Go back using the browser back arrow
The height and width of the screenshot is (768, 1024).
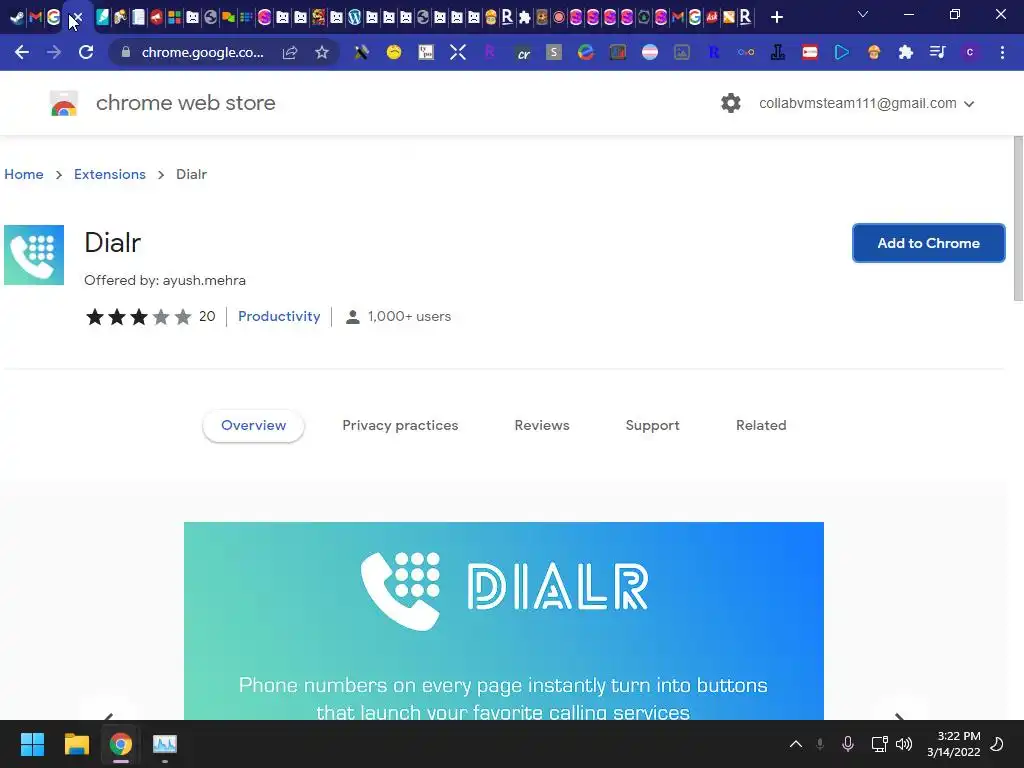click(x=22, y=52)
